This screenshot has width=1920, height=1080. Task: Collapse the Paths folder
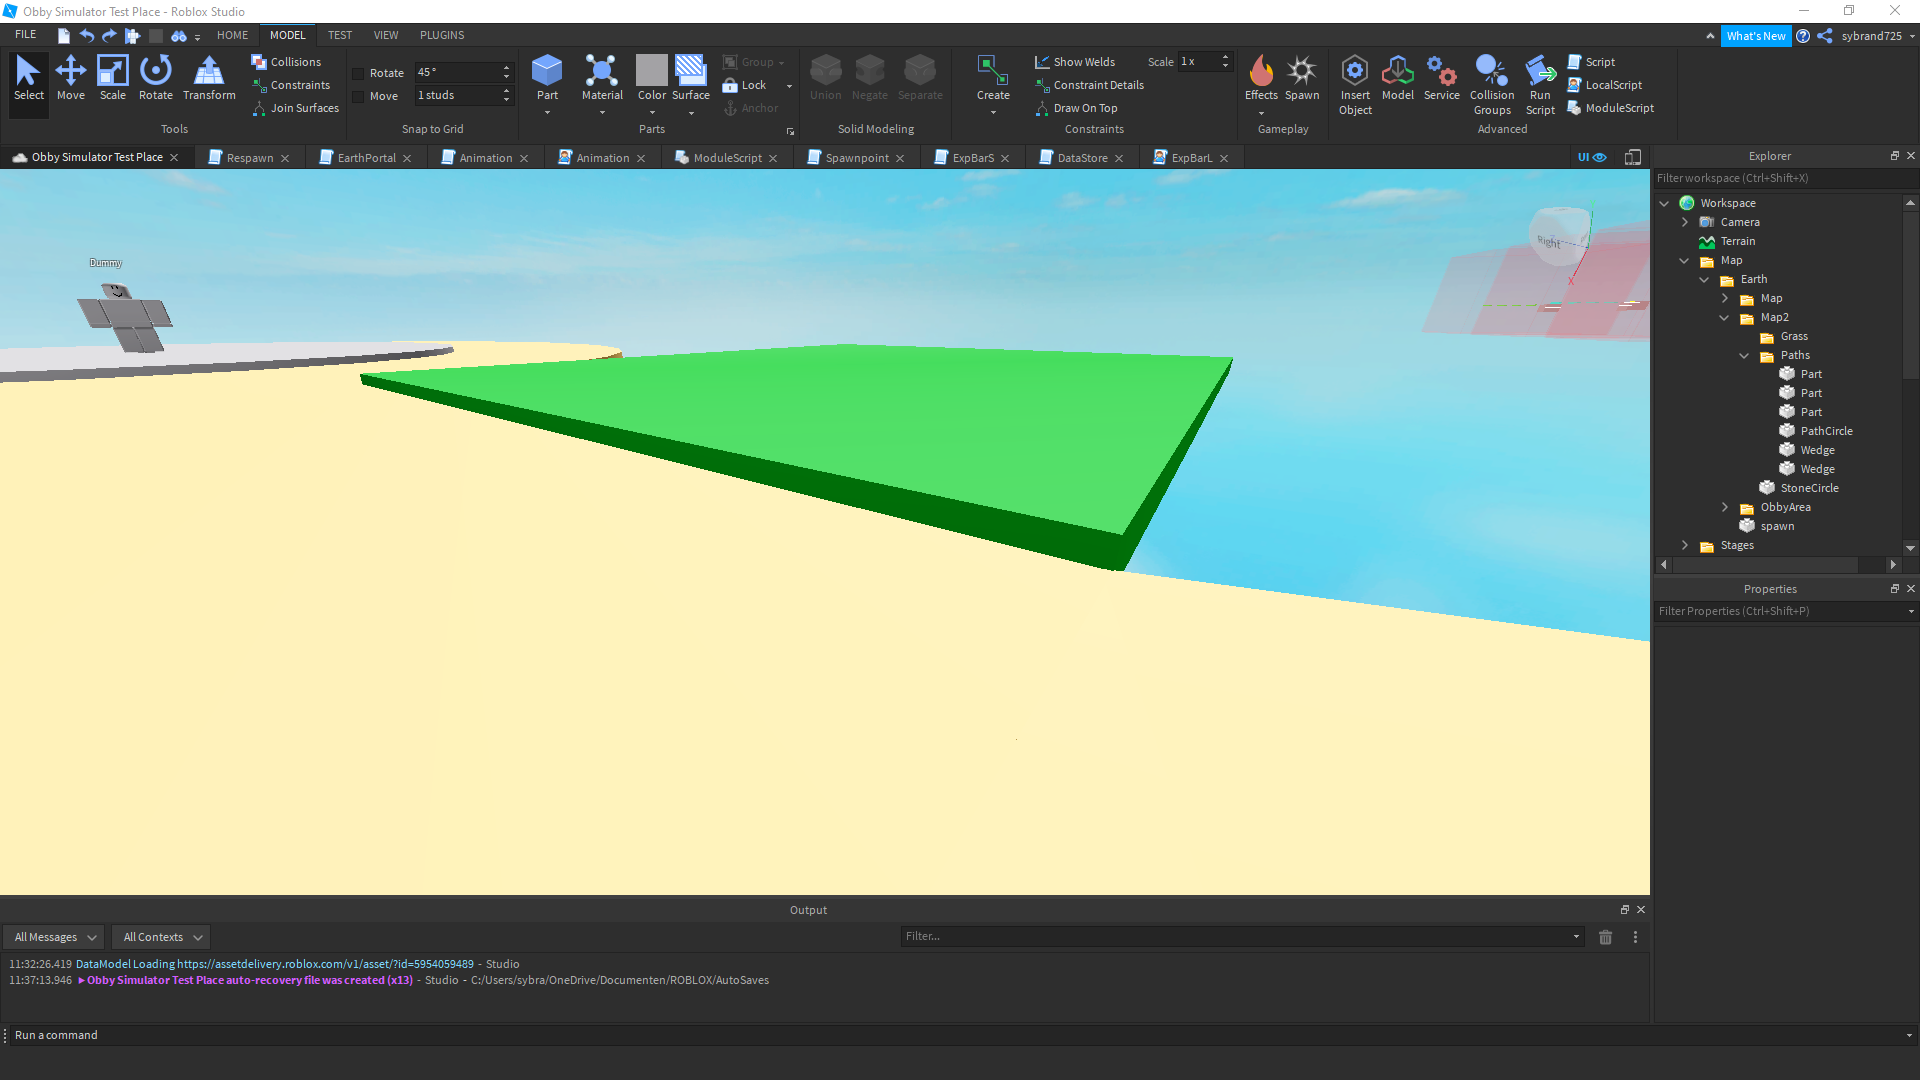tap(1744, 356)
